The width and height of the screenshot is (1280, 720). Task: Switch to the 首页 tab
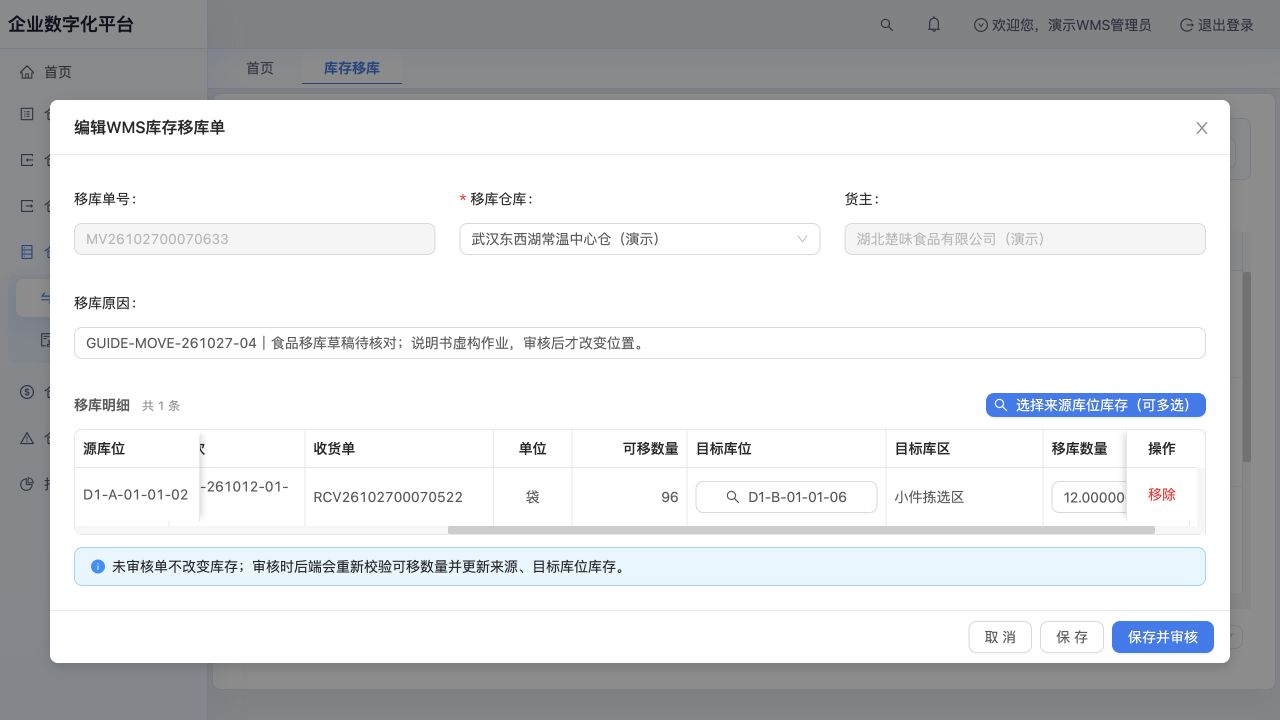point(260,68)
